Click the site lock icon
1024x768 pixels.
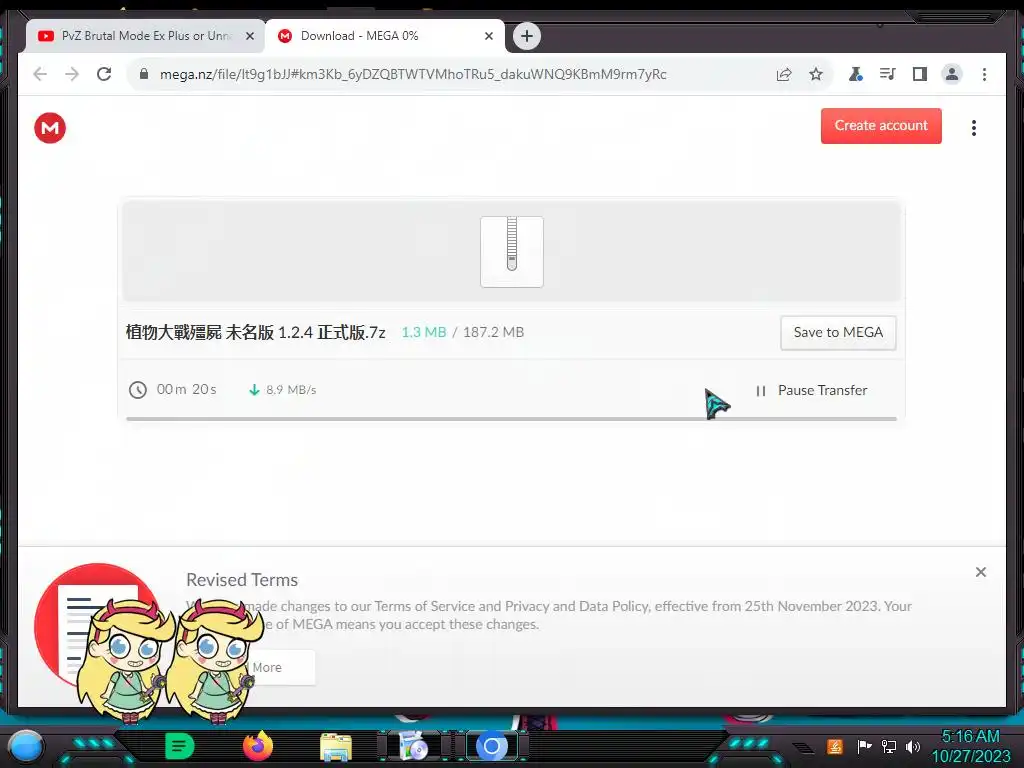(x=144, y=74)
